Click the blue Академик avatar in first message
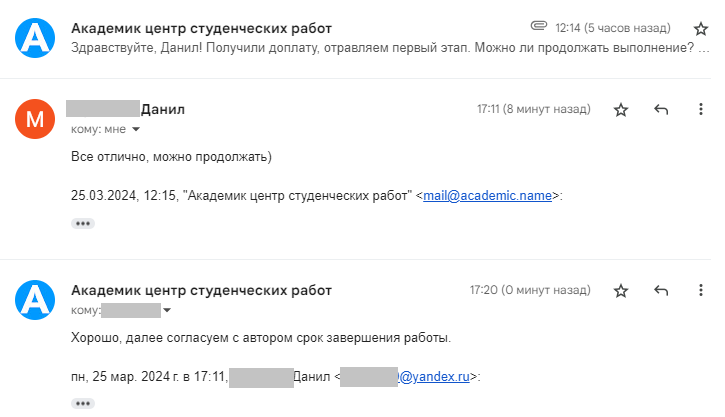 click(35, 38)
